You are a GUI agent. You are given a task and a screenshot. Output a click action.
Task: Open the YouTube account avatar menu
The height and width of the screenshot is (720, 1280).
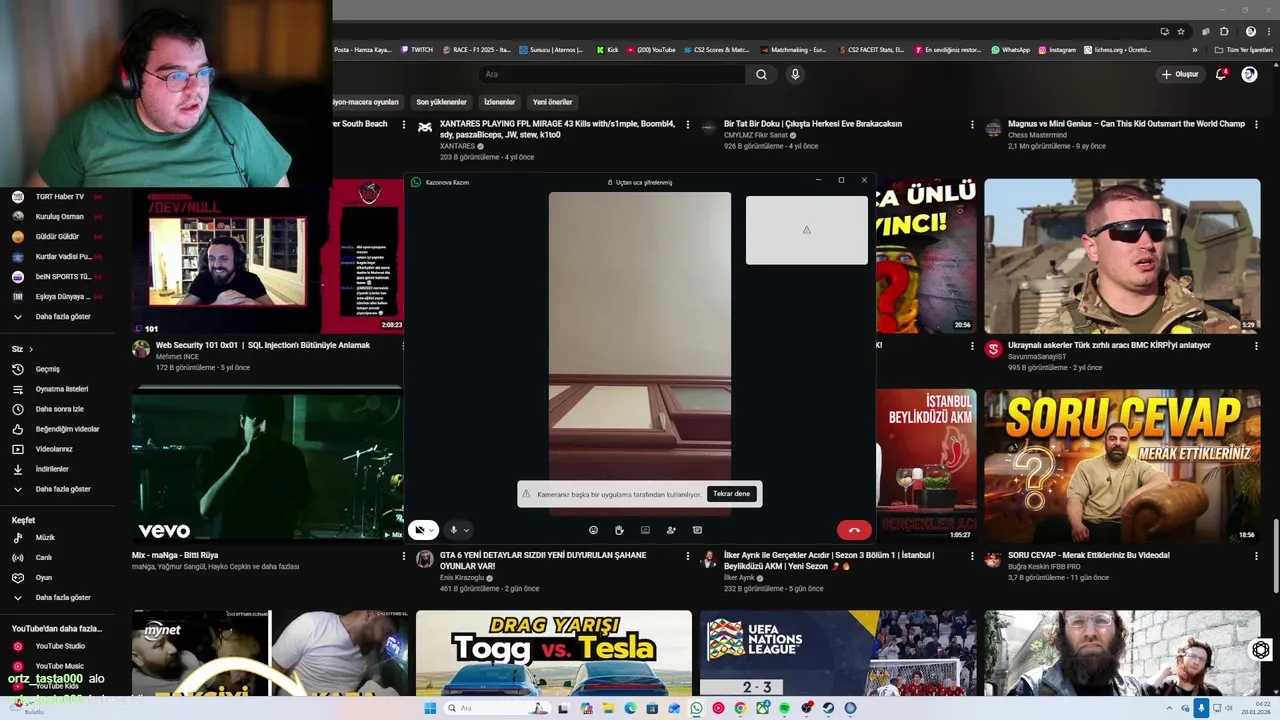1249,74
